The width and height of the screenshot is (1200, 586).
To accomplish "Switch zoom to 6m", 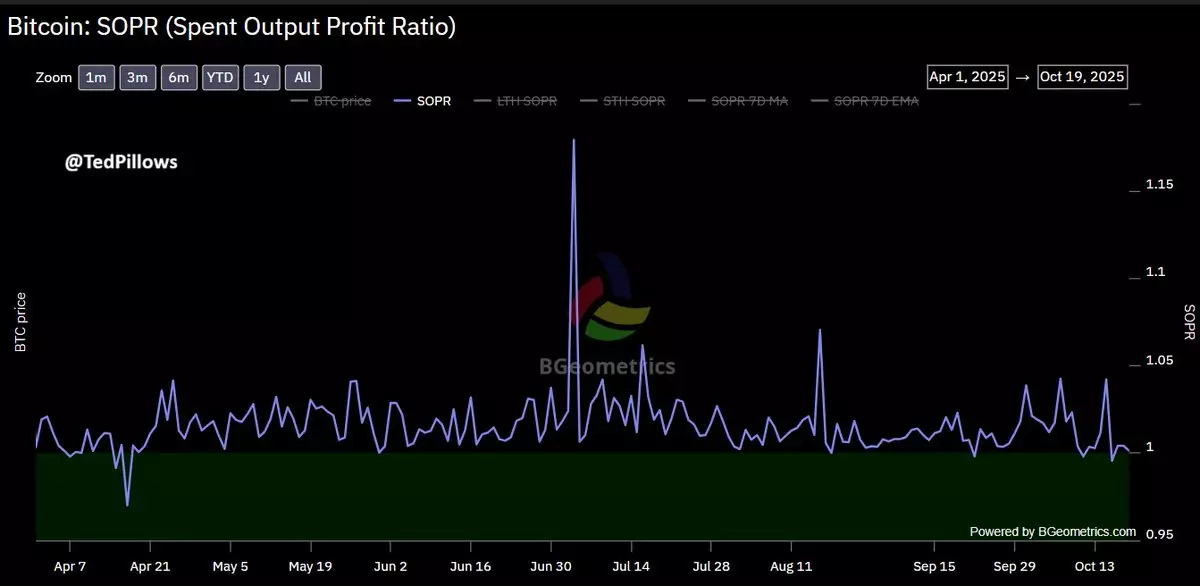I will click(x=178, y=78).
